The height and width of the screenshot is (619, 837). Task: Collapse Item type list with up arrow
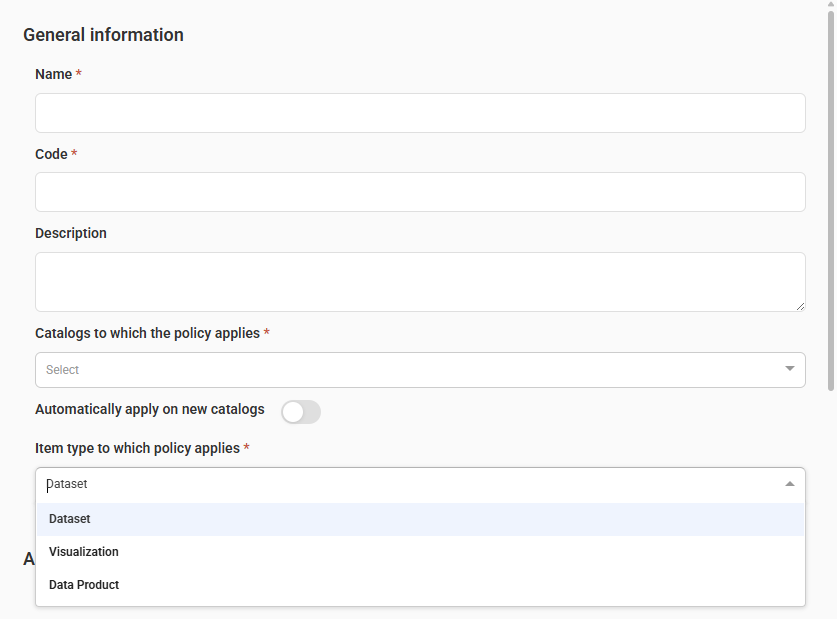click(789, 484)
